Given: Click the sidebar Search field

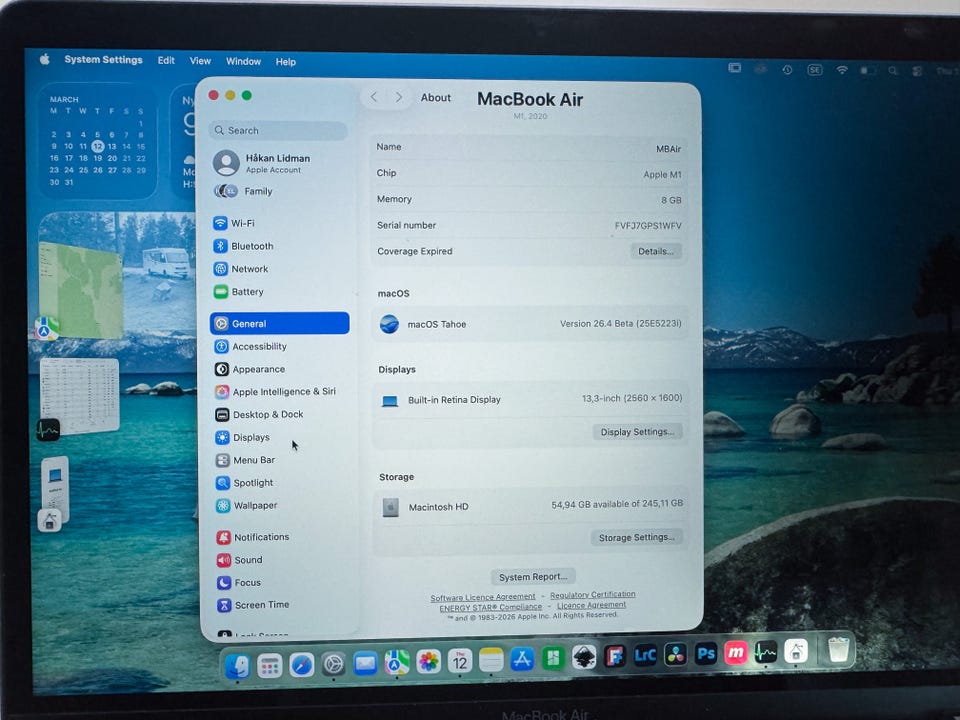Looking at the screenshot, I should pos(279,130).
